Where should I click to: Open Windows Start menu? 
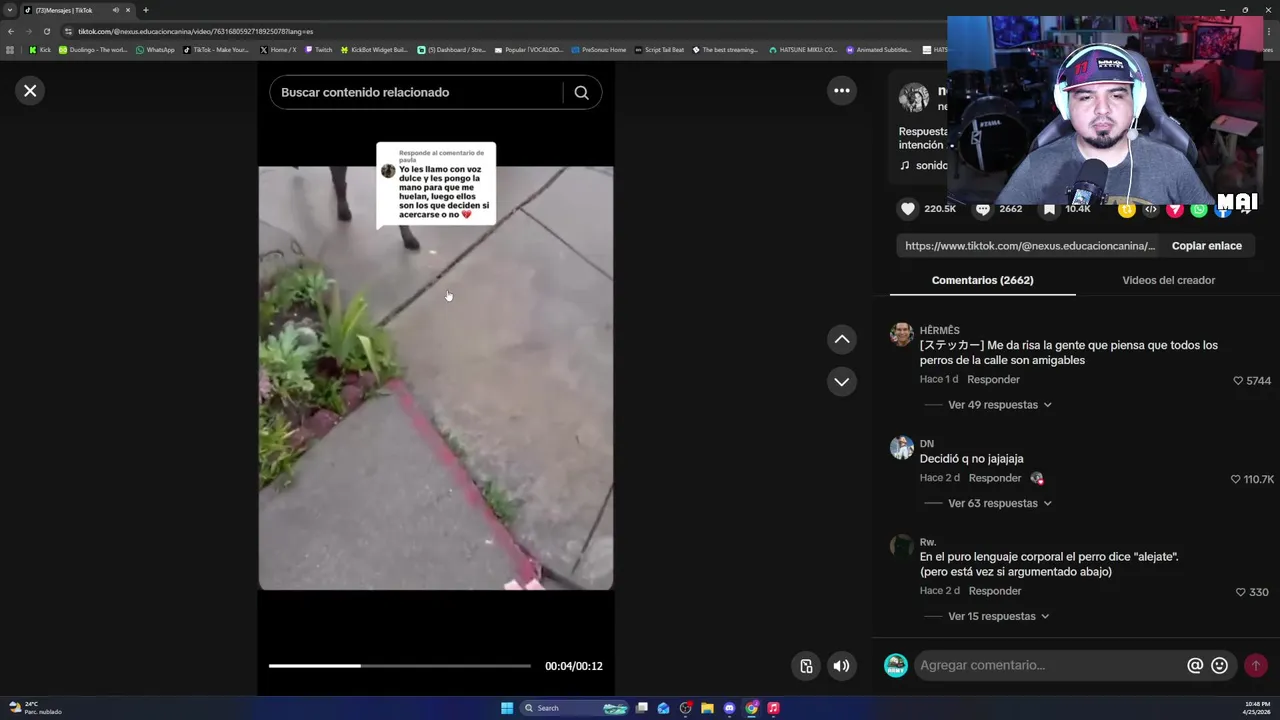click(507, 708)
